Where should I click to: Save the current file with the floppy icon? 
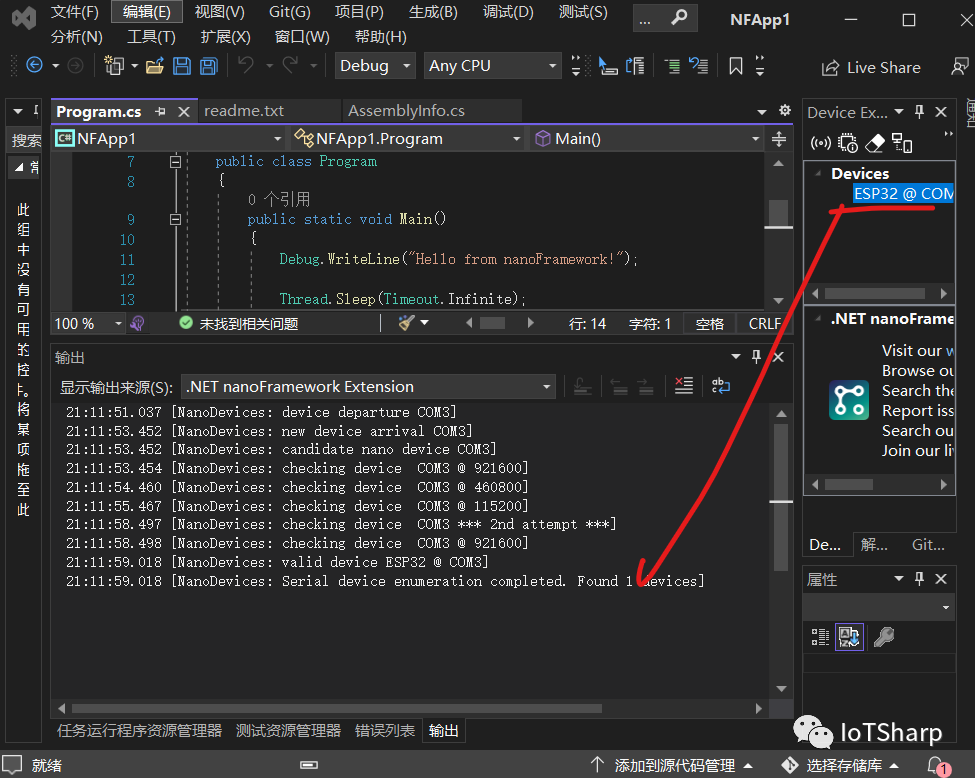182,65
